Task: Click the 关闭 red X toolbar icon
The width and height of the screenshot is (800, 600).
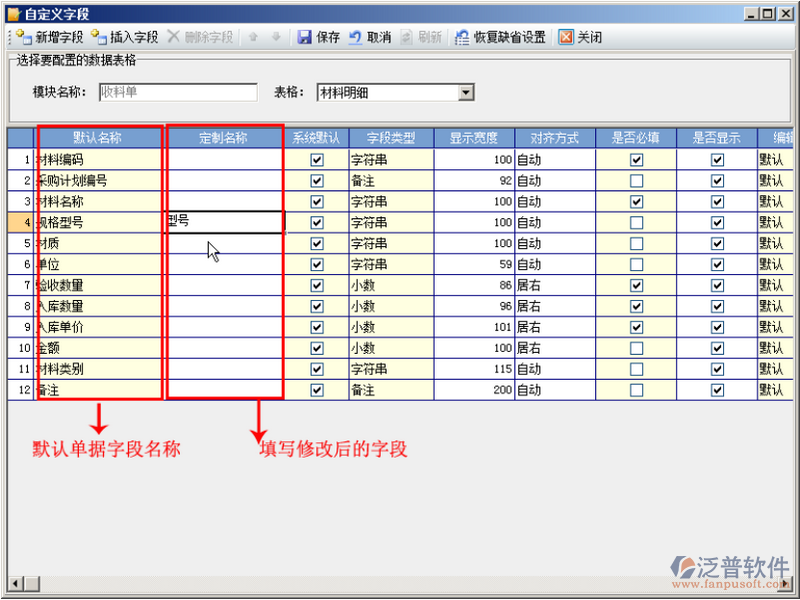Action: [566, 37]
